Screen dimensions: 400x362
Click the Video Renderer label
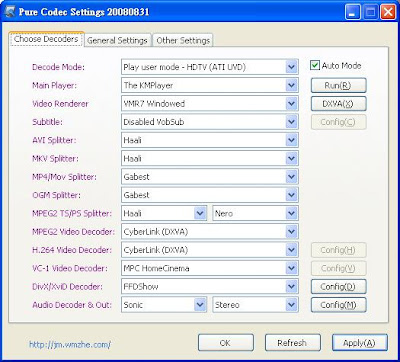[x=60, y=104]
